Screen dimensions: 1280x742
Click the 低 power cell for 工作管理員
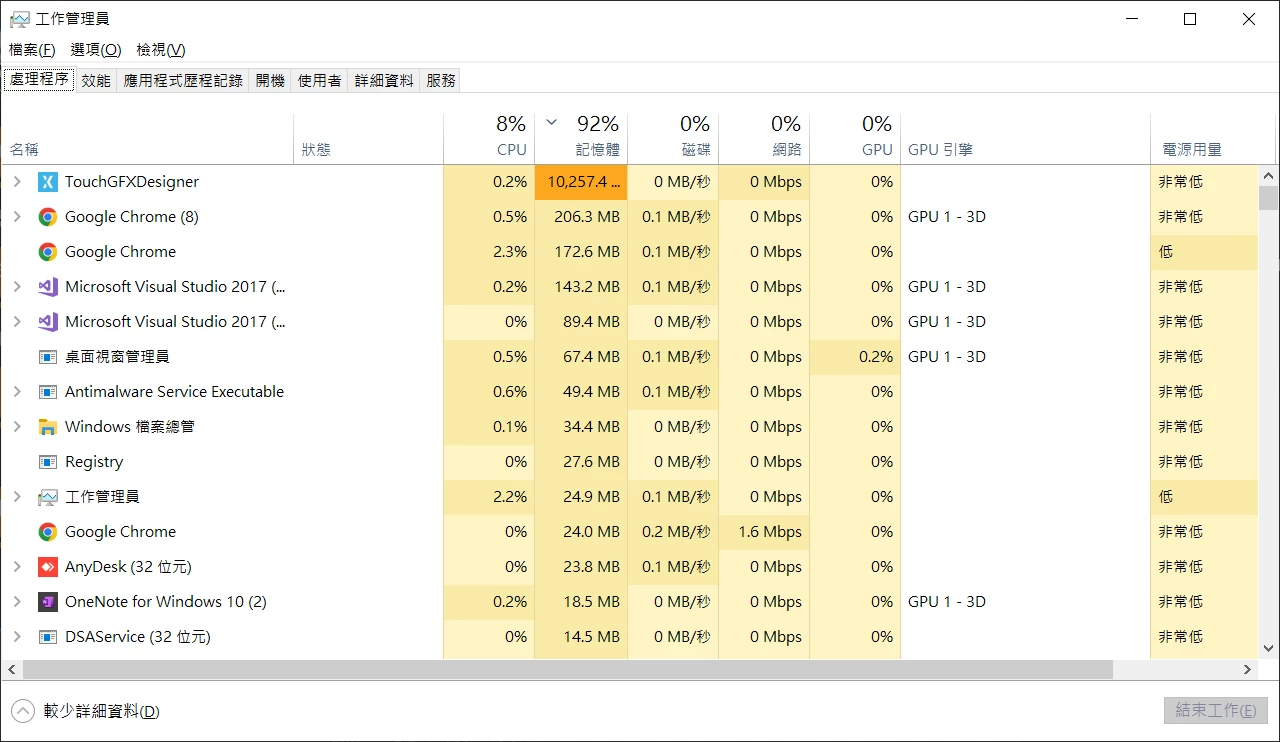(1204, 497)
